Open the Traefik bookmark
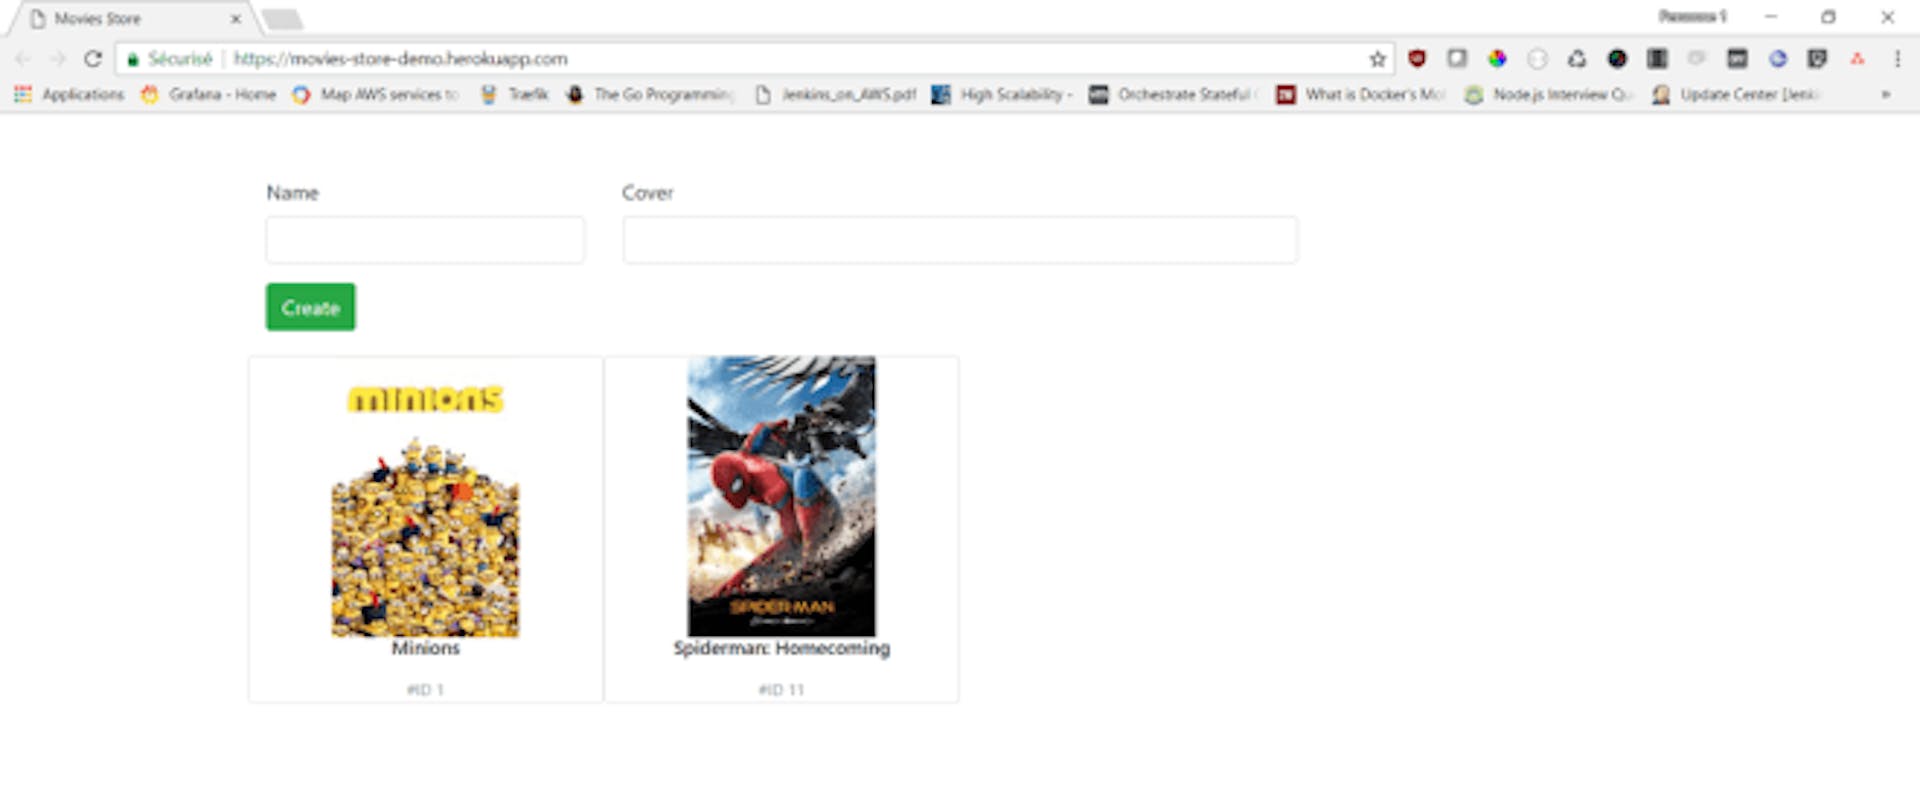Image resolution: width=1920 pixels, height=806 pixels. [x=515, y=94]
